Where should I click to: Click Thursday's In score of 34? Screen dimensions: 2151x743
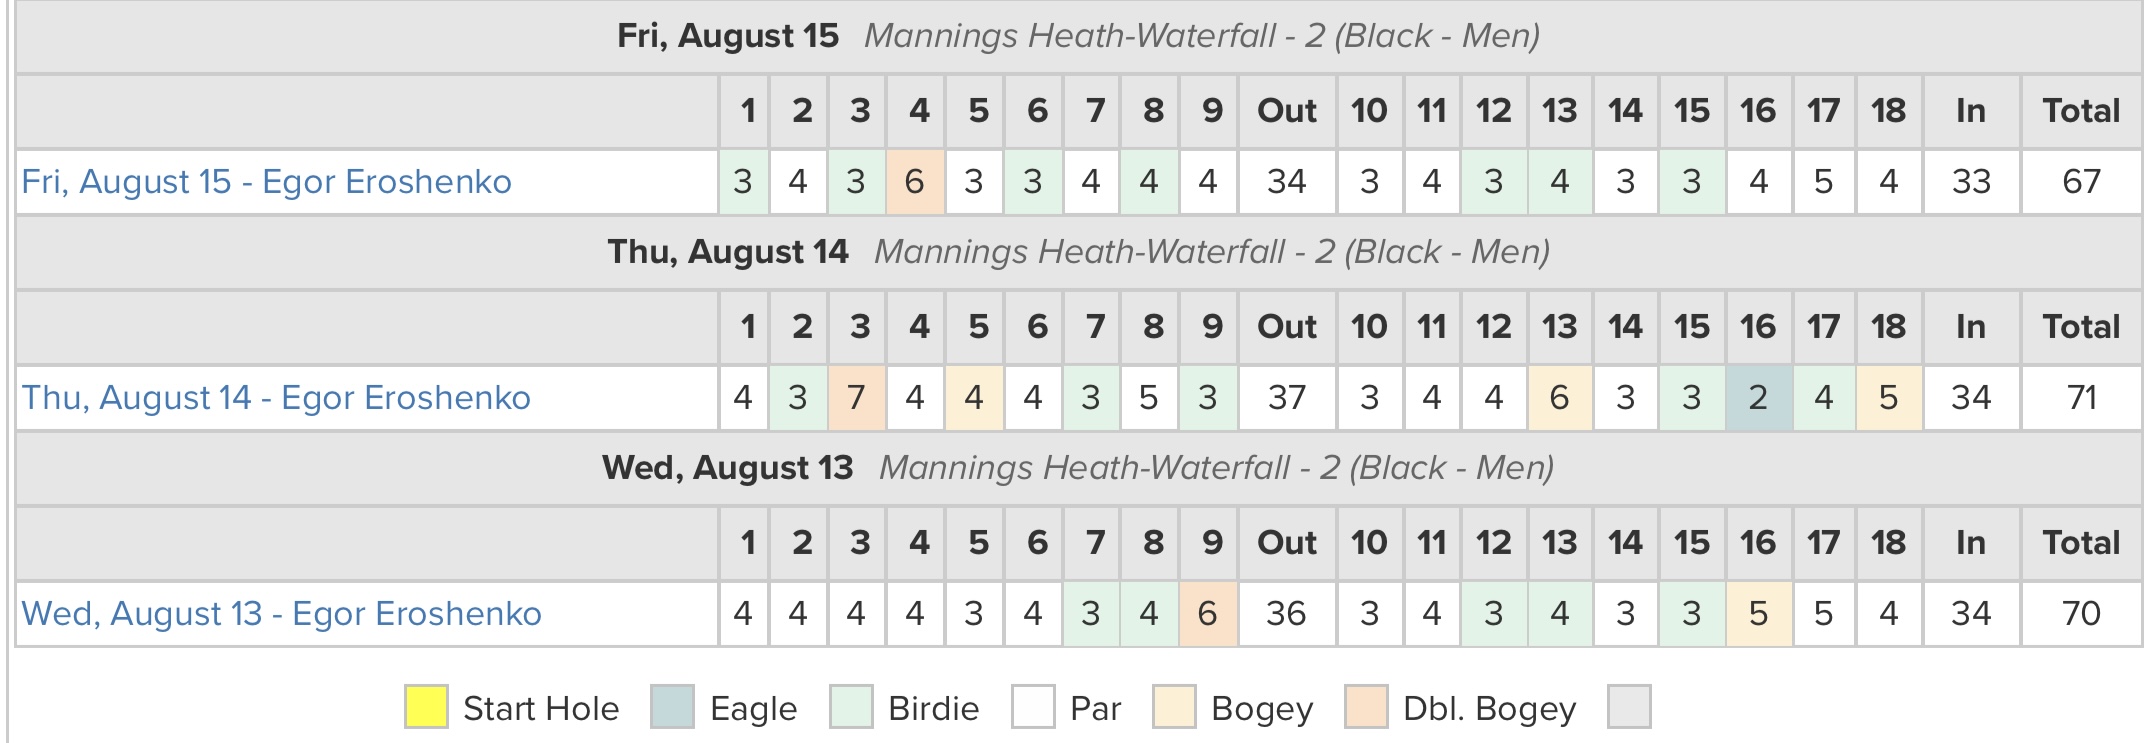[1971, 398]
